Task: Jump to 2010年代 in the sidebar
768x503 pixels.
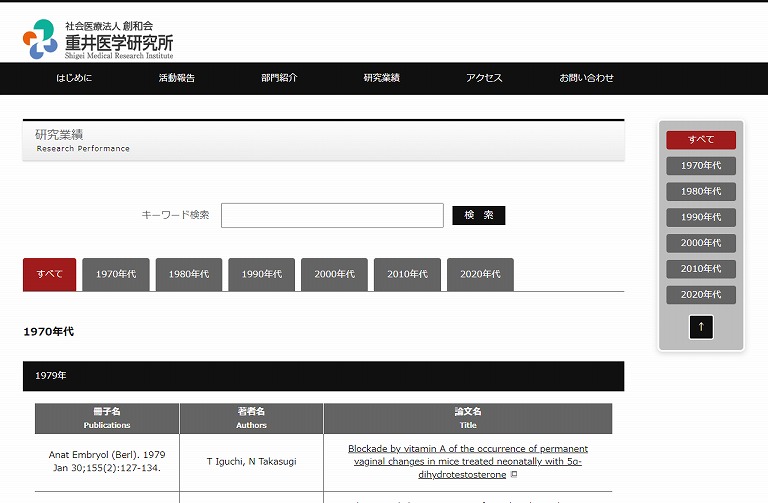Action: point(701,269)
